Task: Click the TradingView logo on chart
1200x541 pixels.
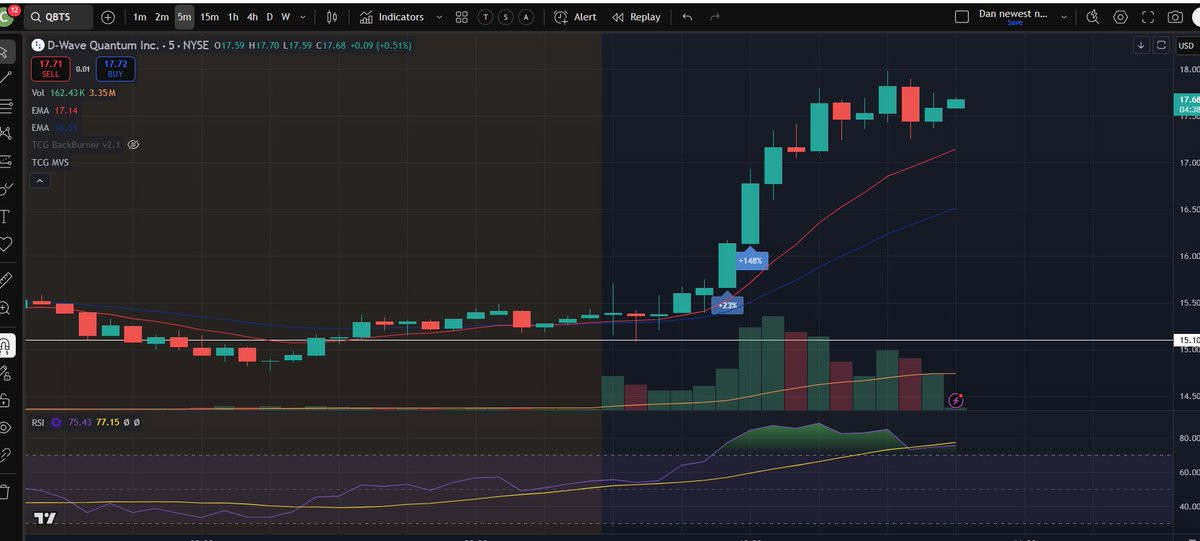Action: [44, 518]
